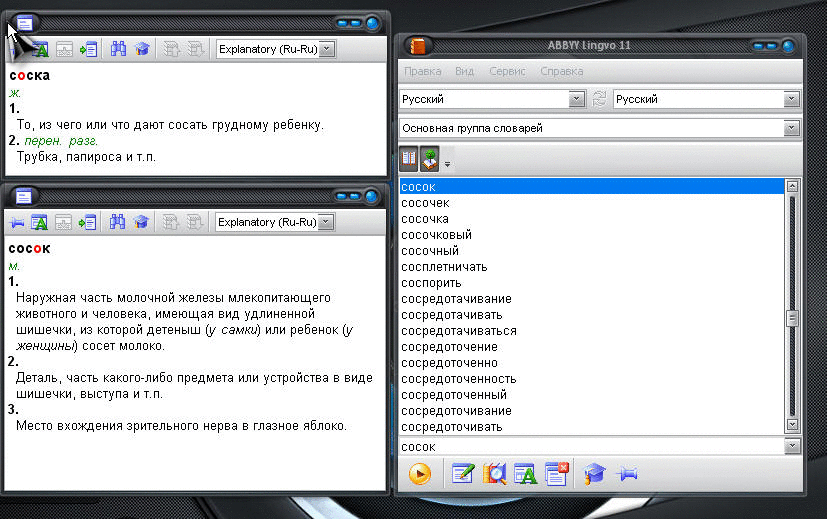Open Explanatory (Ru-Ru) dropdown in соска card

click(x=327, y=49)
